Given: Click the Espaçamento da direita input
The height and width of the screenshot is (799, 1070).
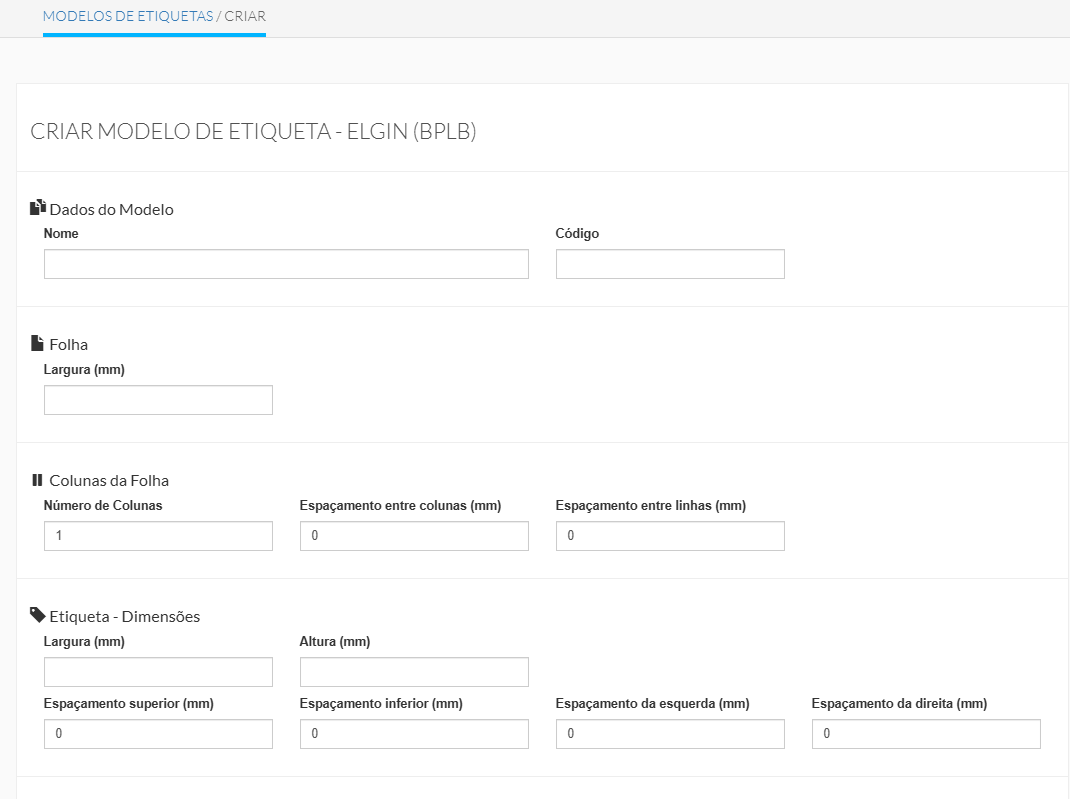Looking at the screenshot, I should point(926,734).
